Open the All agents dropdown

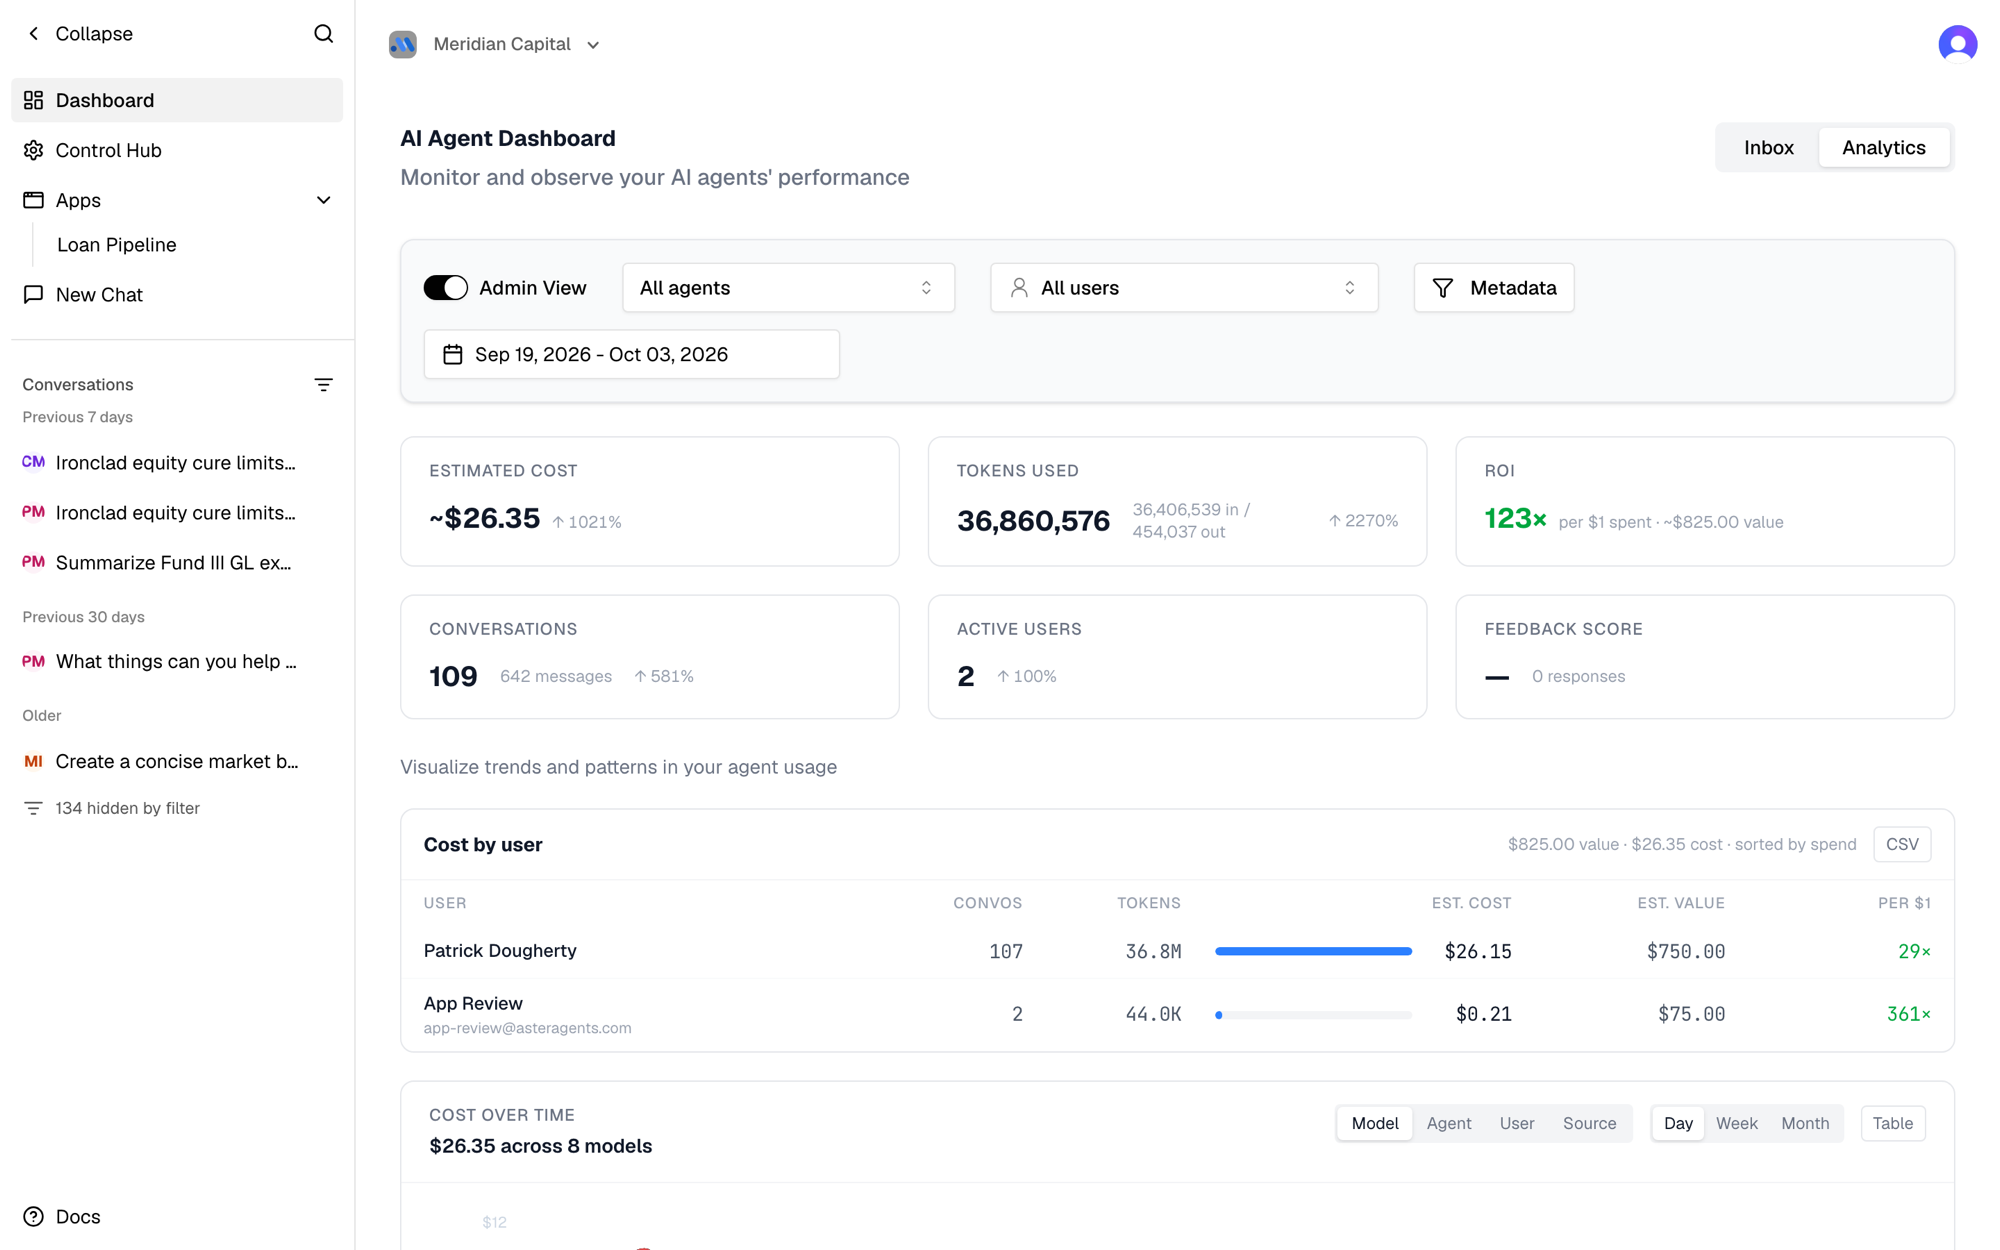788,288
